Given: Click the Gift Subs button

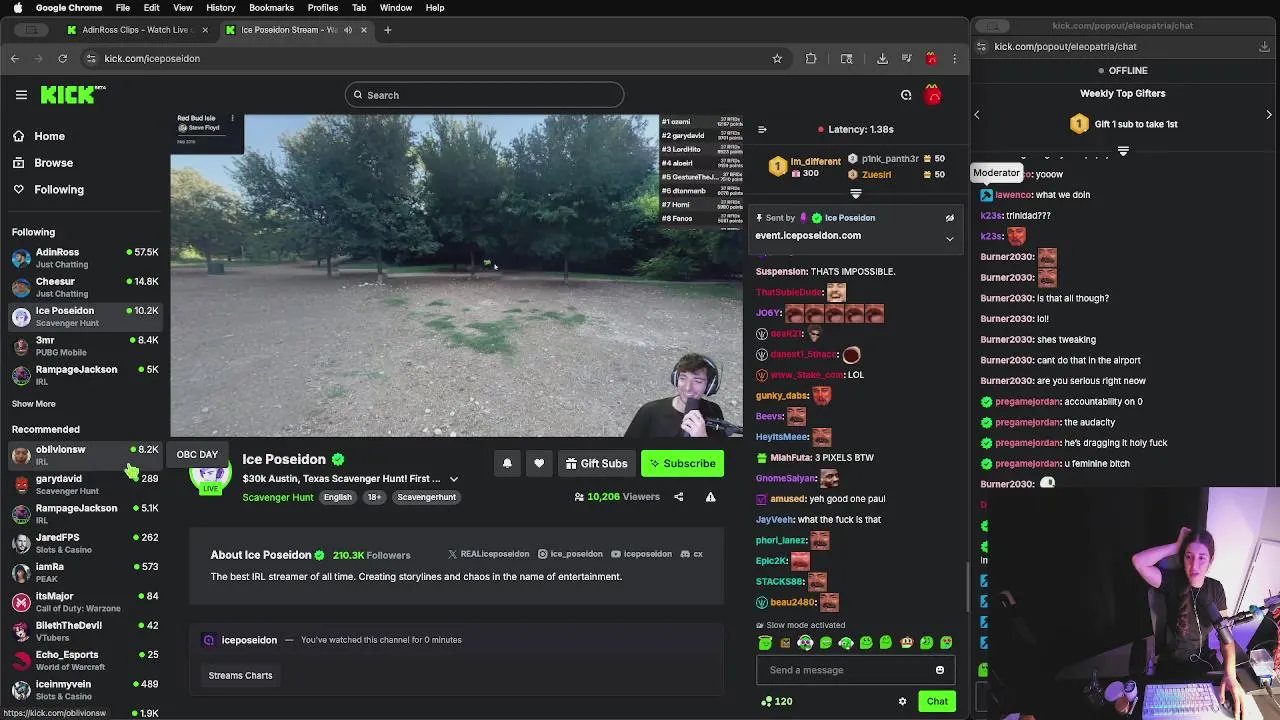Looking at the screenshot, I should [x=596, y=464].
